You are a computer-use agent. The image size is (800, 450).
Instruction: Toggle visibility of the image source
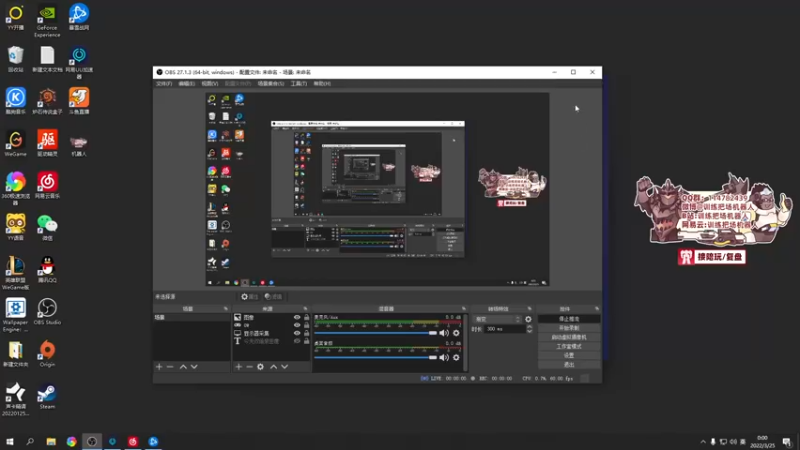297,317
